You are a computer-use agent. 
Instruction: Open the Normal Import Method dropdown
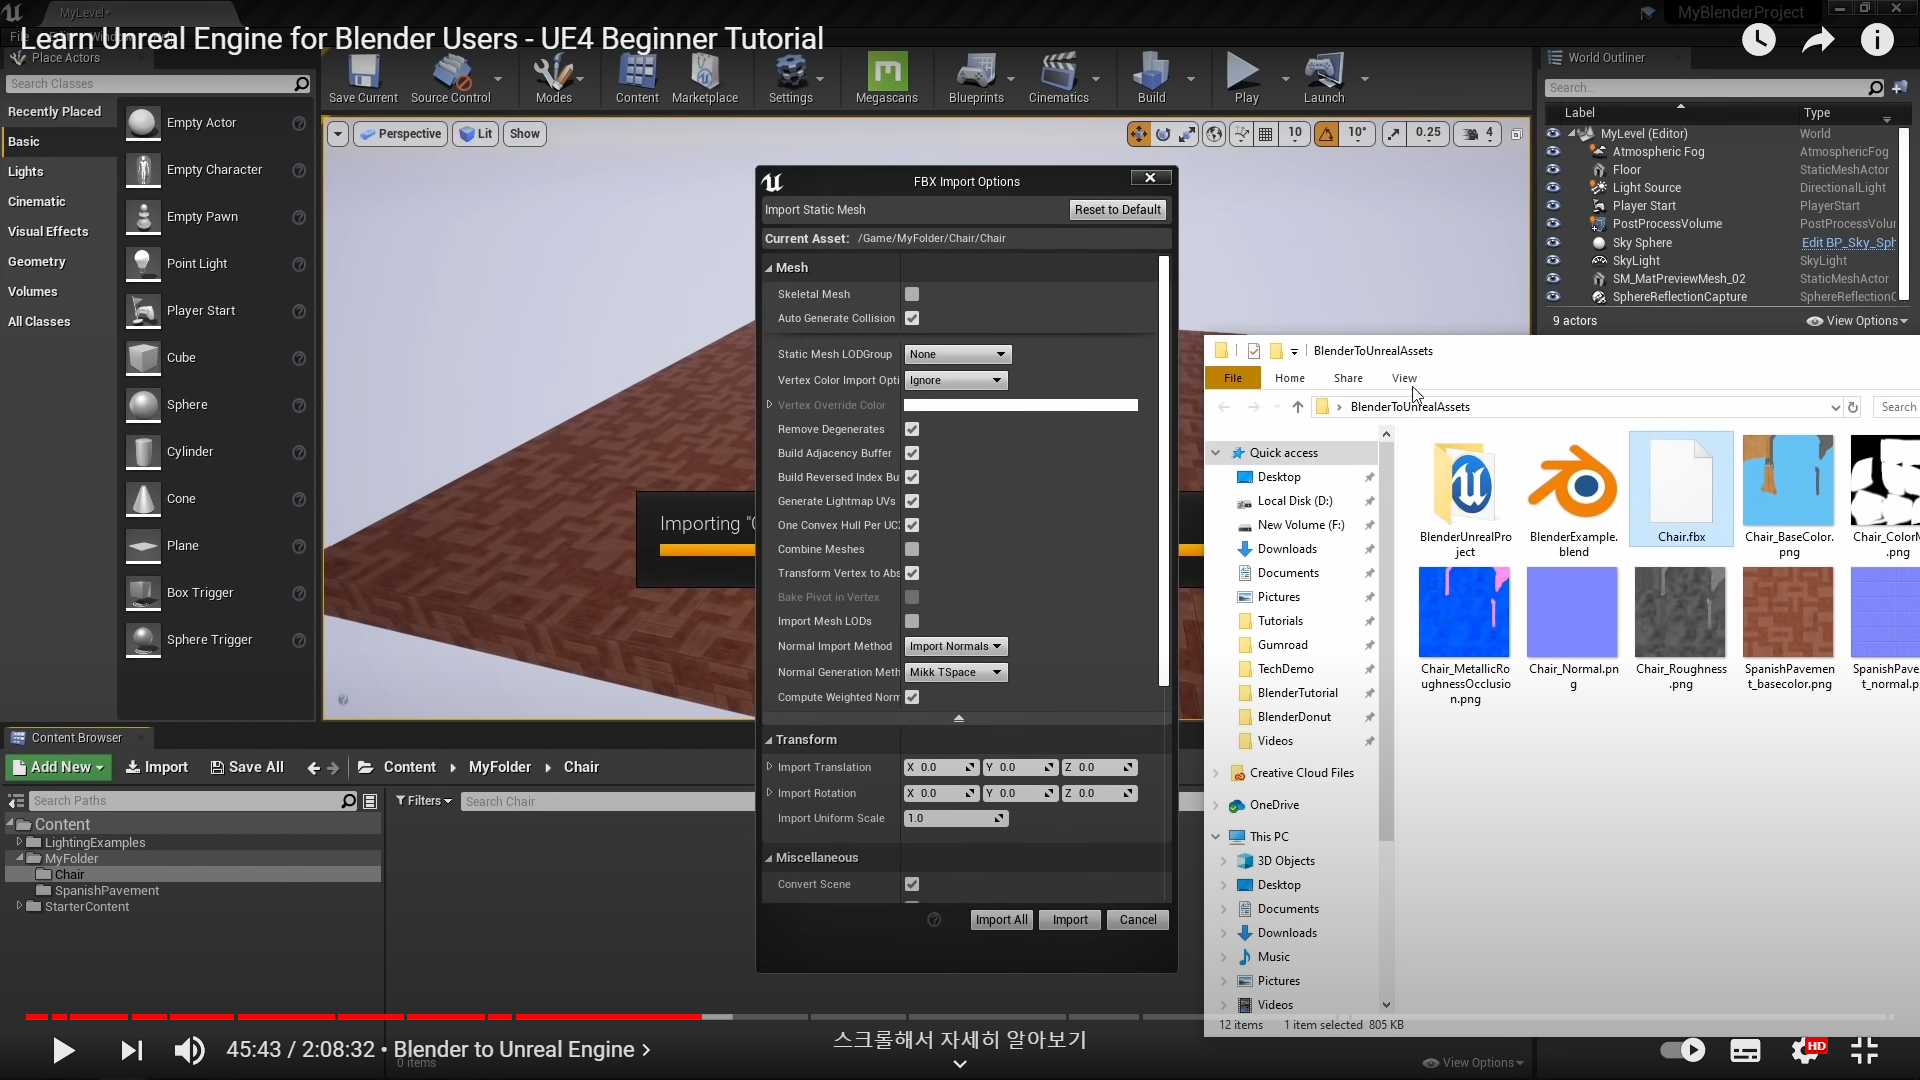click(x=955, y=646)
